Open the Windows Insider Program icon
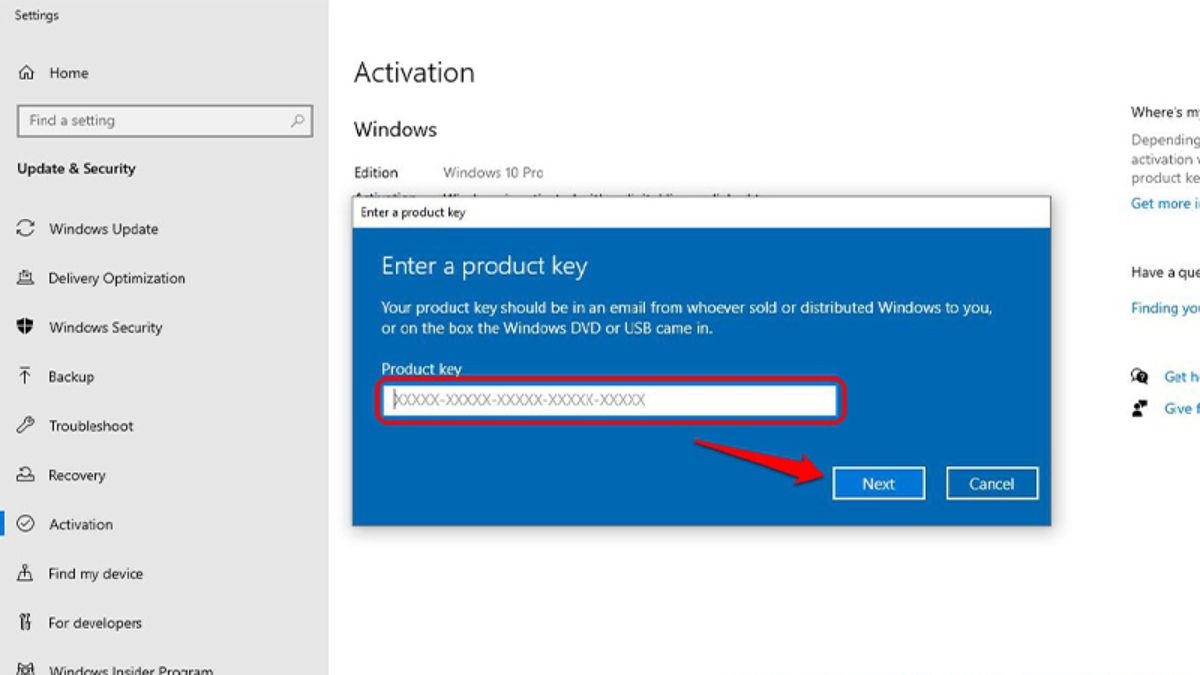The height and width of the screenshot is (675, 1200). (x=25, y=667)
